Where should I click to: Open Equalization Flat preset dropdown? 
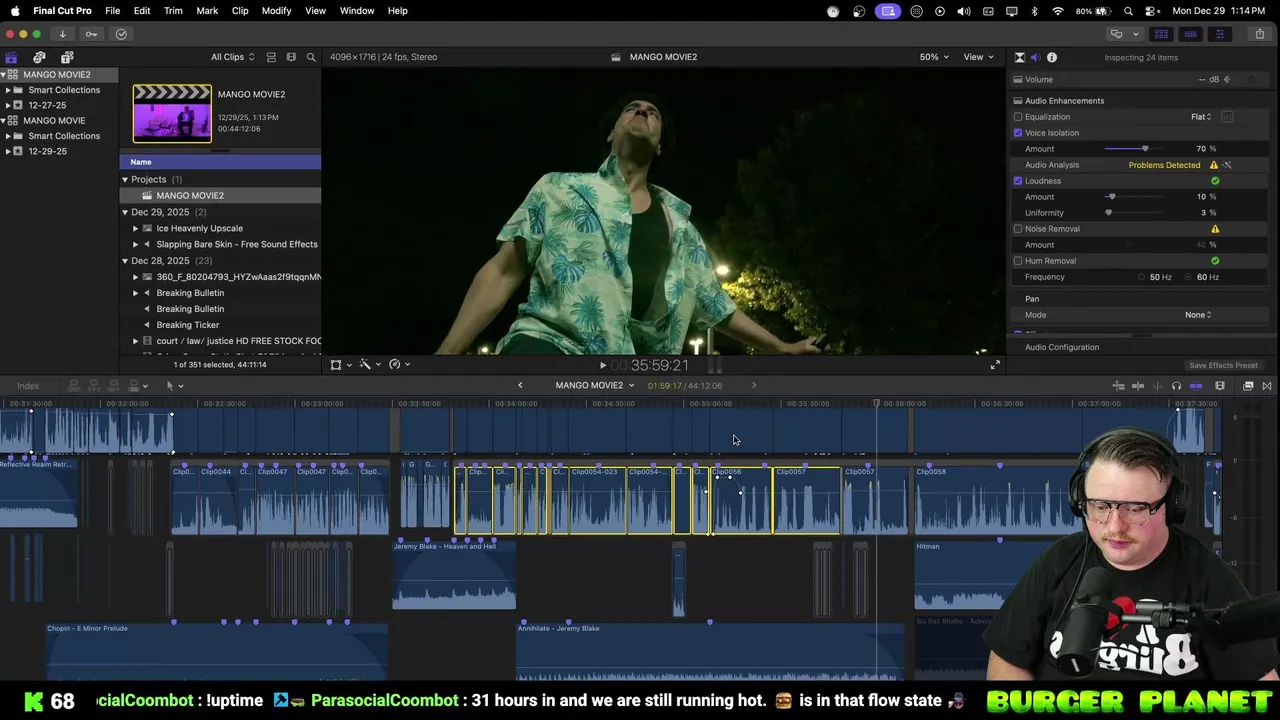(x=1201, y=117)
